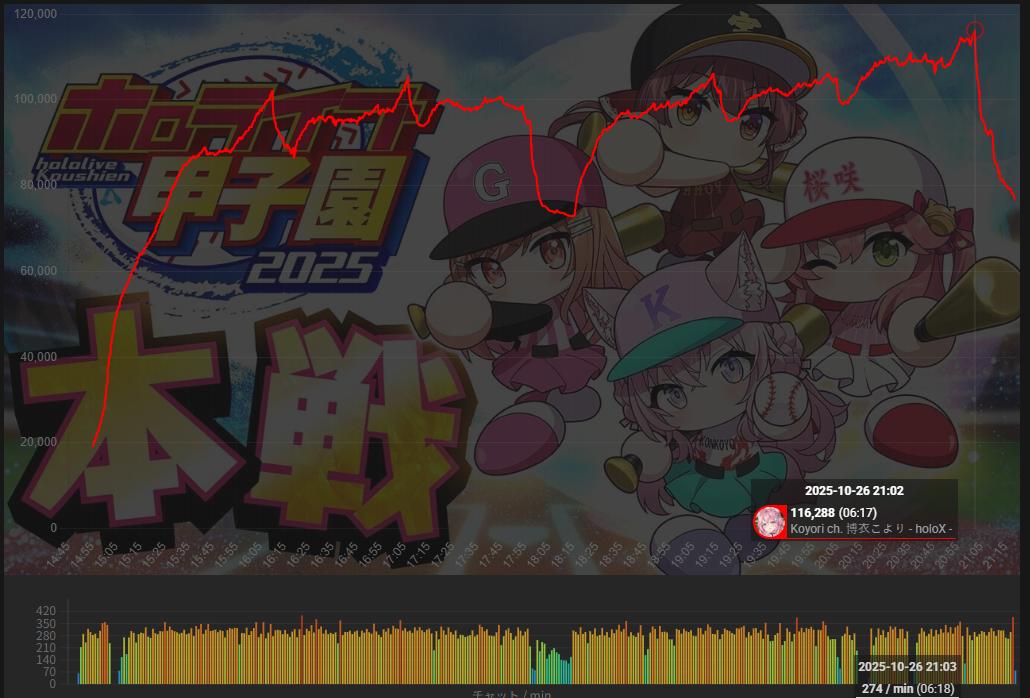Select chat tooltip date '2025-10-26 21:03'
Image resolution: width=1030 pixels, height=698 pixels.
point(907,666)
